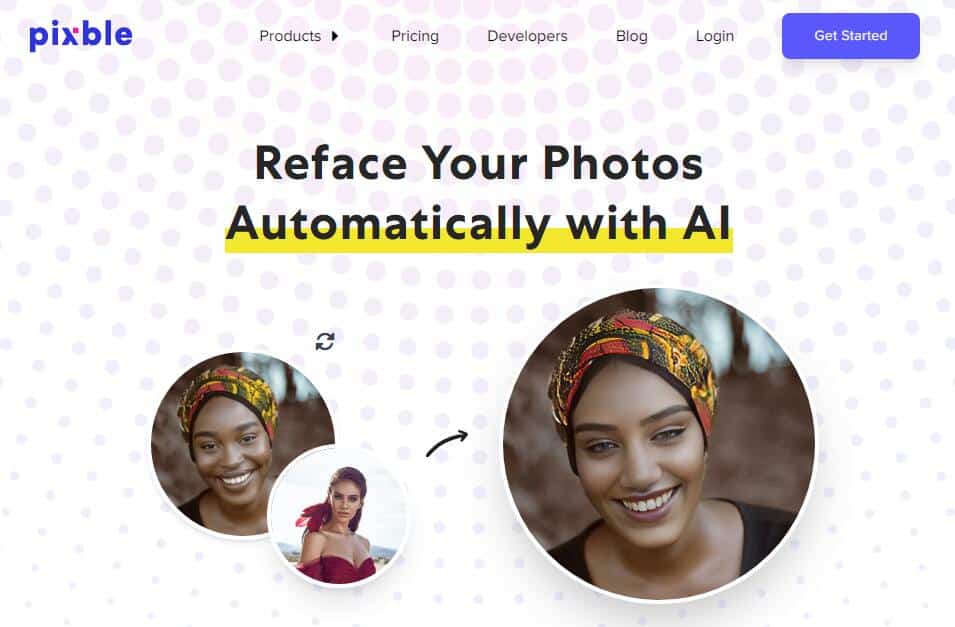Click the red feather in the small thumbnail

coord(311,515)
